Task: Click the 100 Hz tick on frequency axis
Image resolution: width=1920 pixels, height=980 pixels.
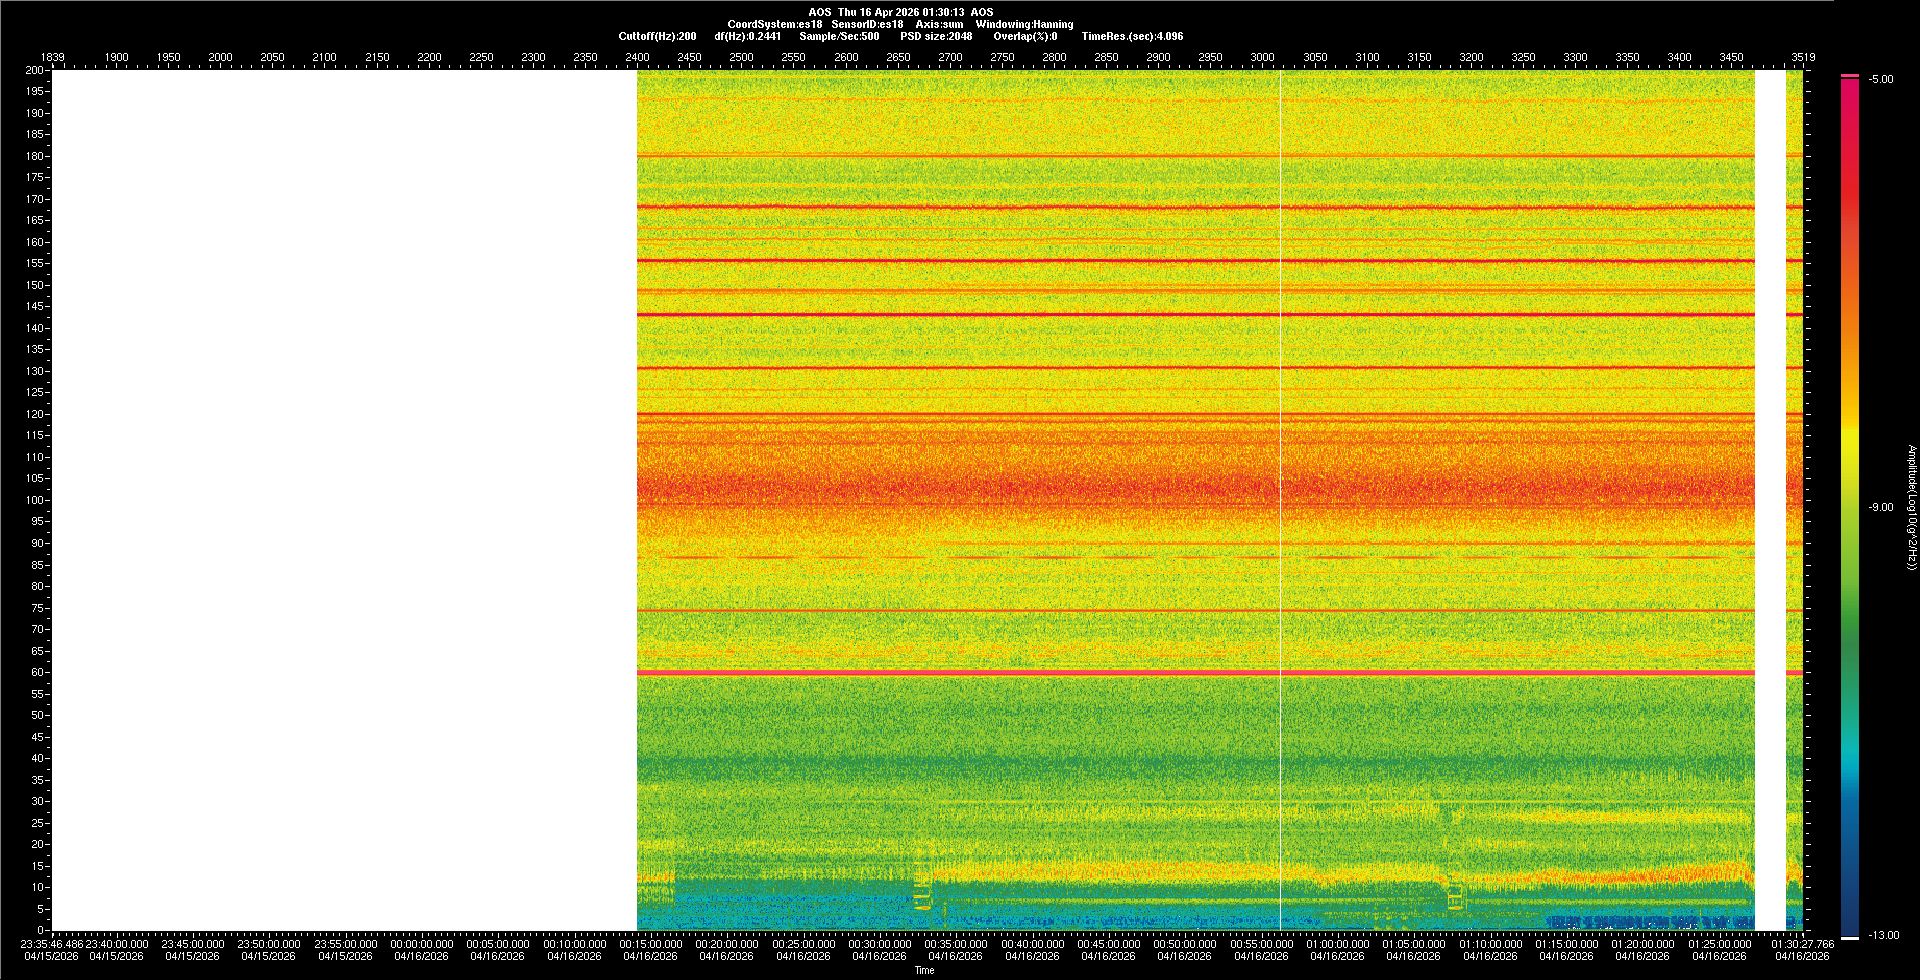Action: pos(35,500)
